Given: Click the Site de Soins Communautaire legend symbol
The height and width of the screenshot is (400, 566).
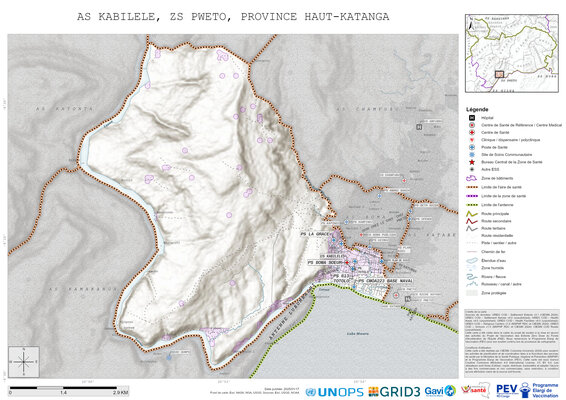Looking at the screenshot, I should [x=471, y=155].
